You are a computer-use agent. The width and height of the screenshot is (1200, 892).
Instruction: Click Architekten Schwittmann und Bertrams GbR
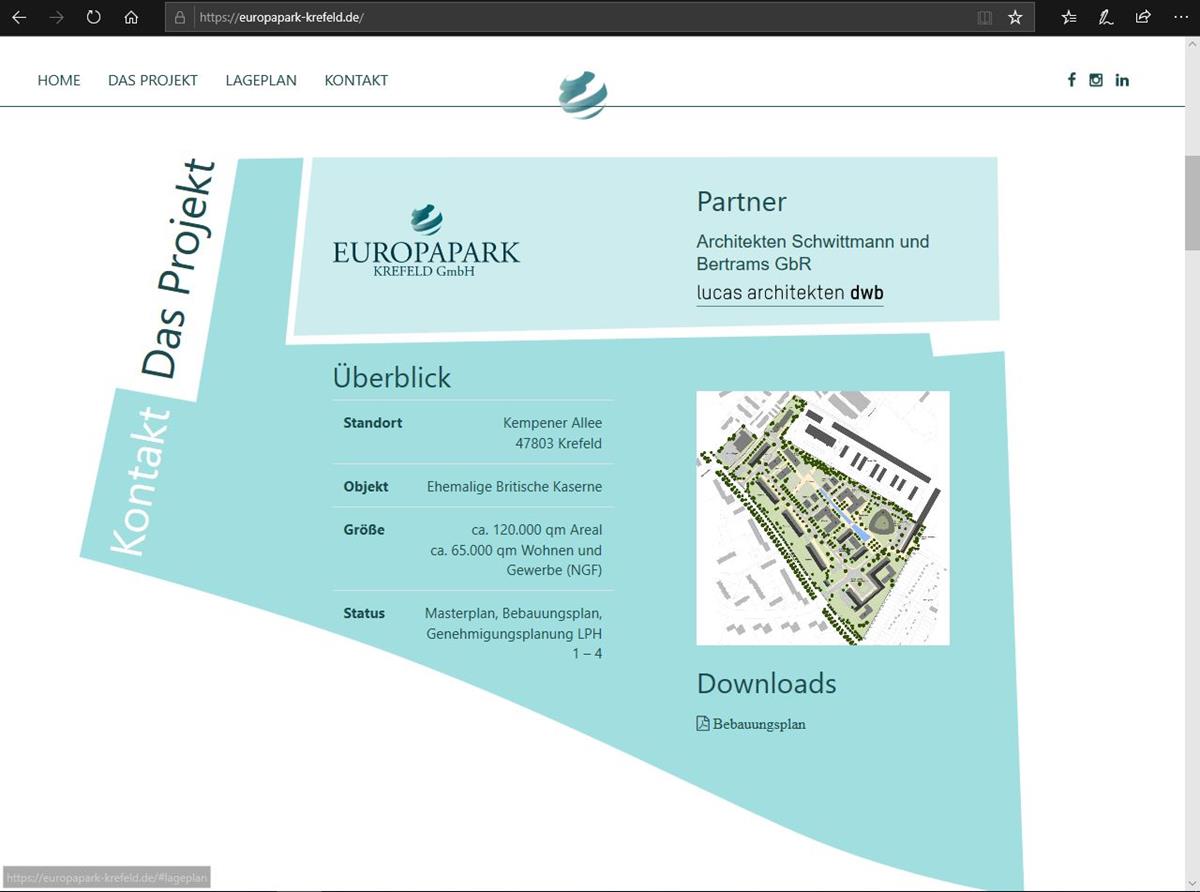pyautogui.click(x=813, y=253)
